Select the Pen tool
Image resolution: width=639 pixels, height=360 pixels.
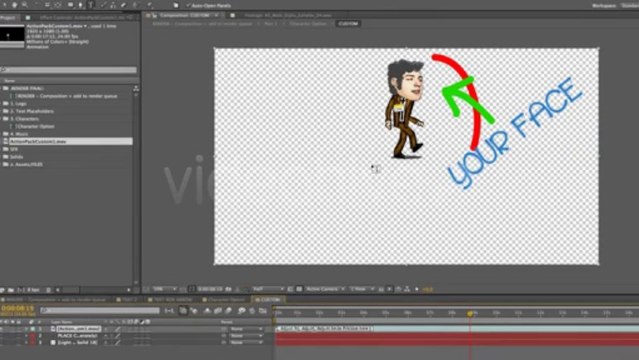[x=80, y=5]
